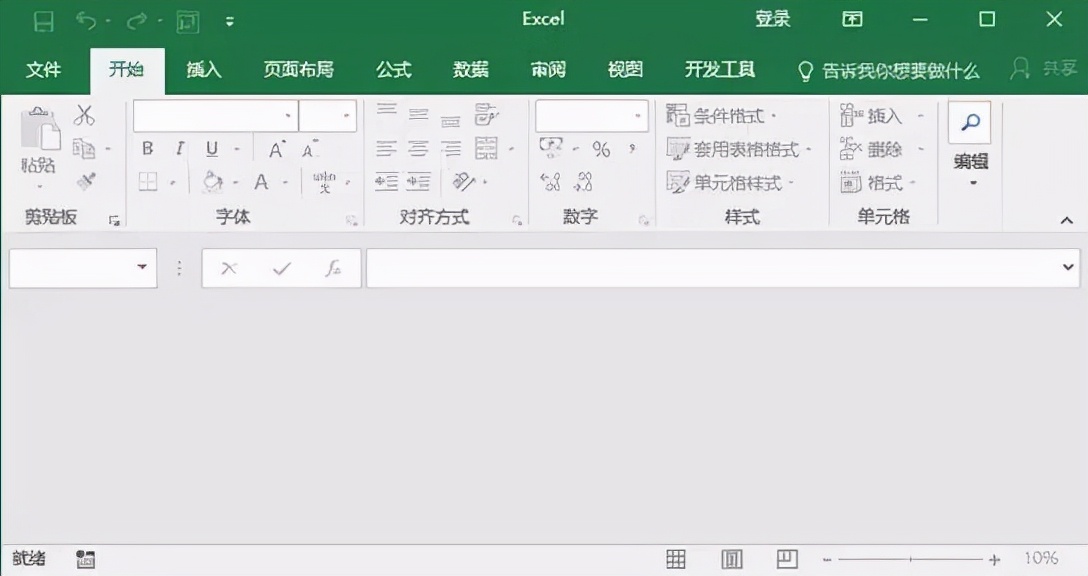
Task: Click the 删除 cells button
Action: coord(881,149)
